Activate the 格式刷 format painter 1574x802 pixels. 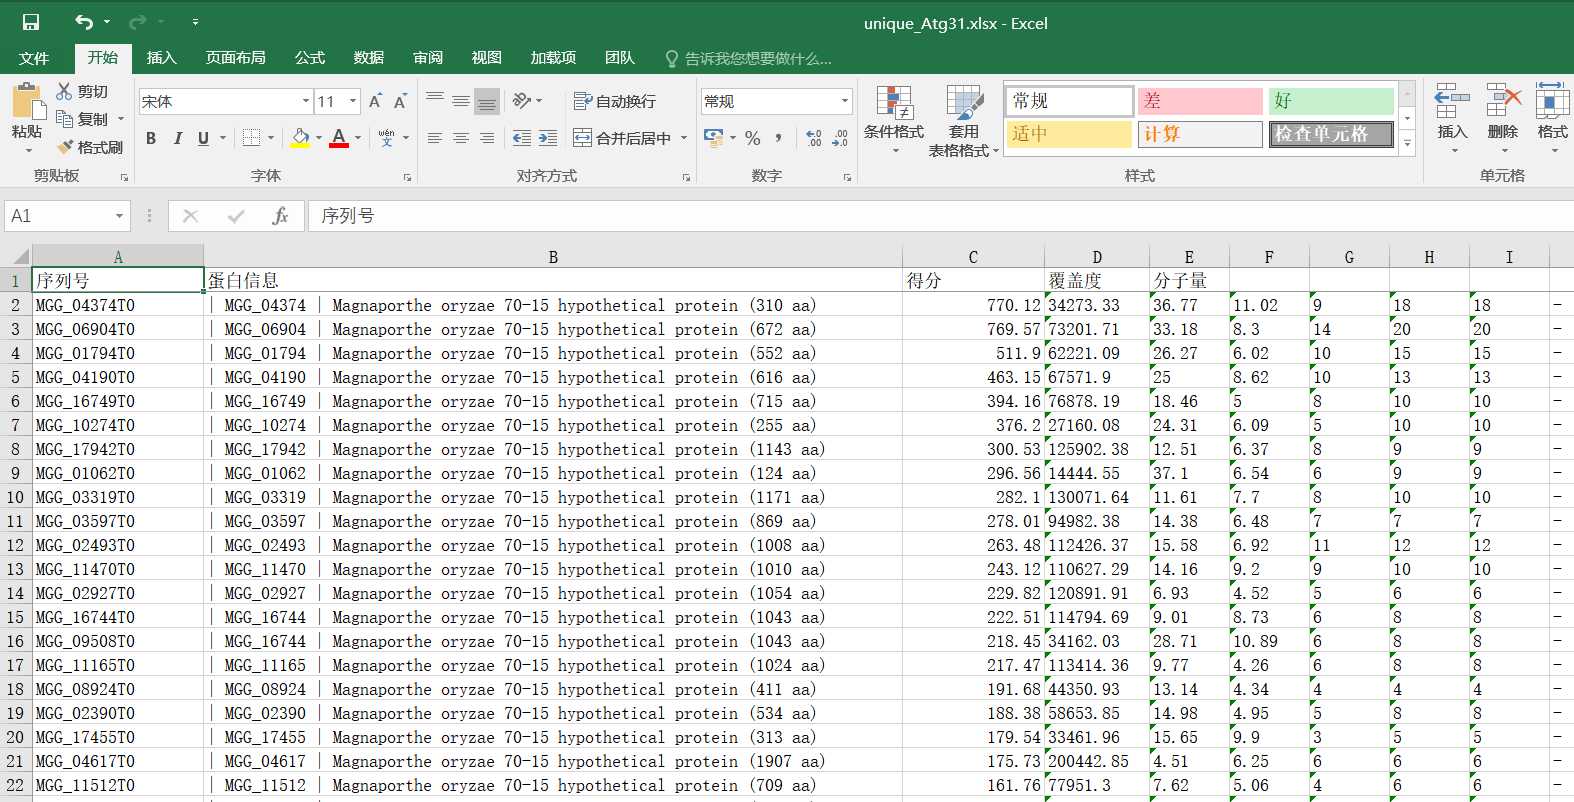tap(90, 147)
